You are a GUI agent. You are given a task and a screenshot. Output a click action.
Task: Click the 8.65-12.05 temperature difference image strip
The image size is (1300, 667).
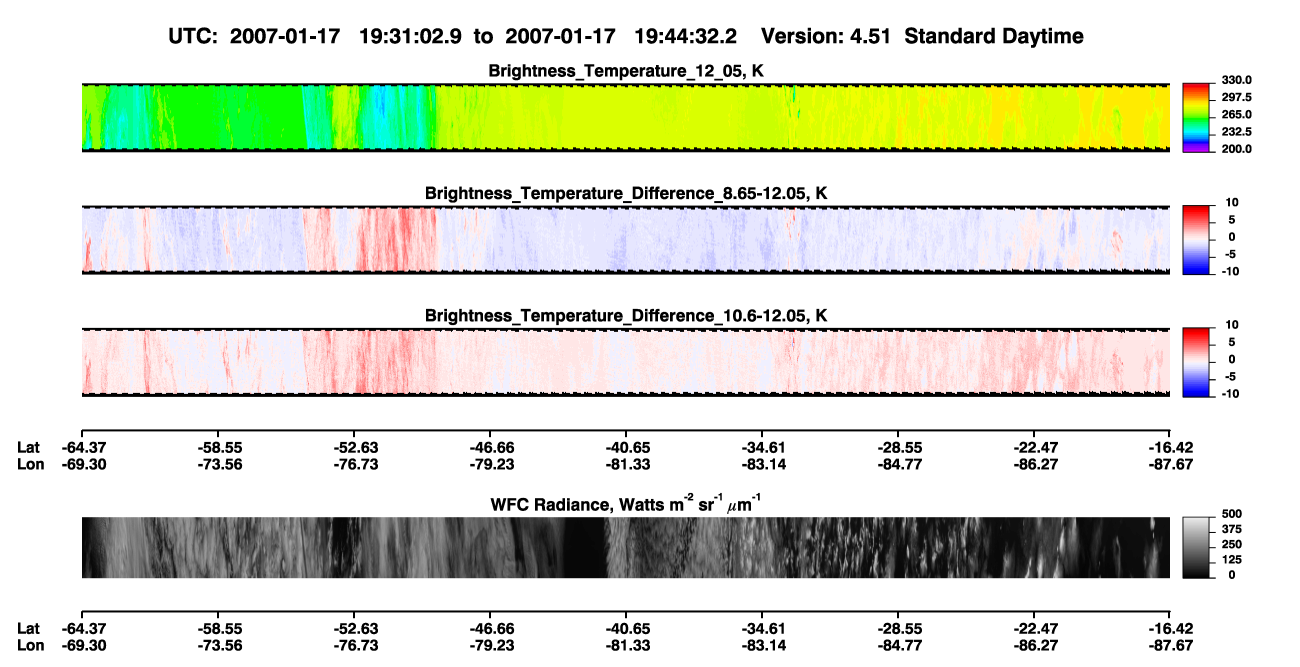[x=625, y=240]
